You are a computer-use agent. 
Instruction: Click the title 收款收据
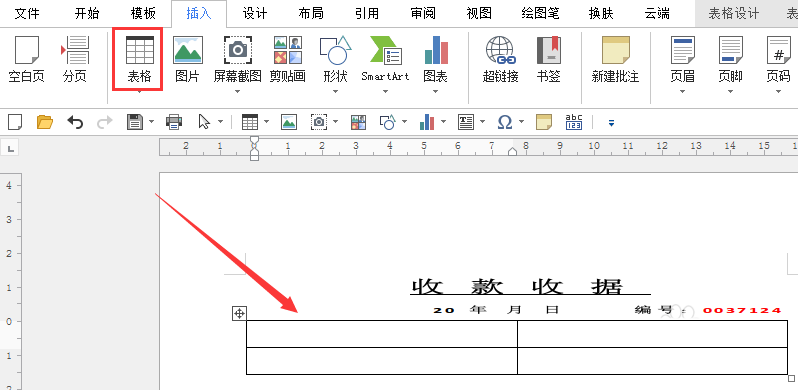(x=518, y=287)
